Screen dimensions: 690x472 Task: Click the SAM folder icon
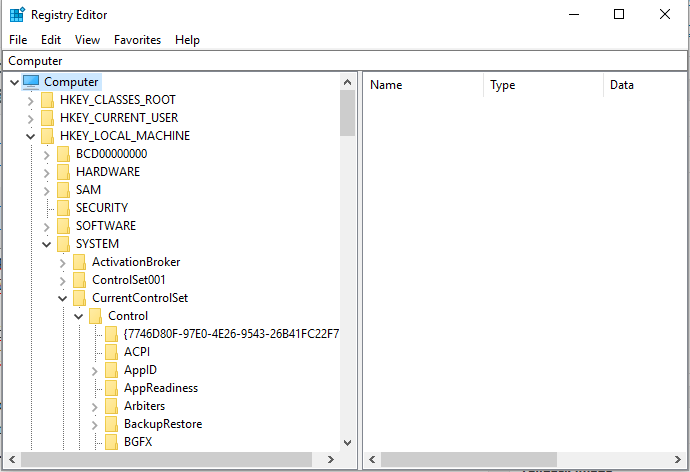63,190
